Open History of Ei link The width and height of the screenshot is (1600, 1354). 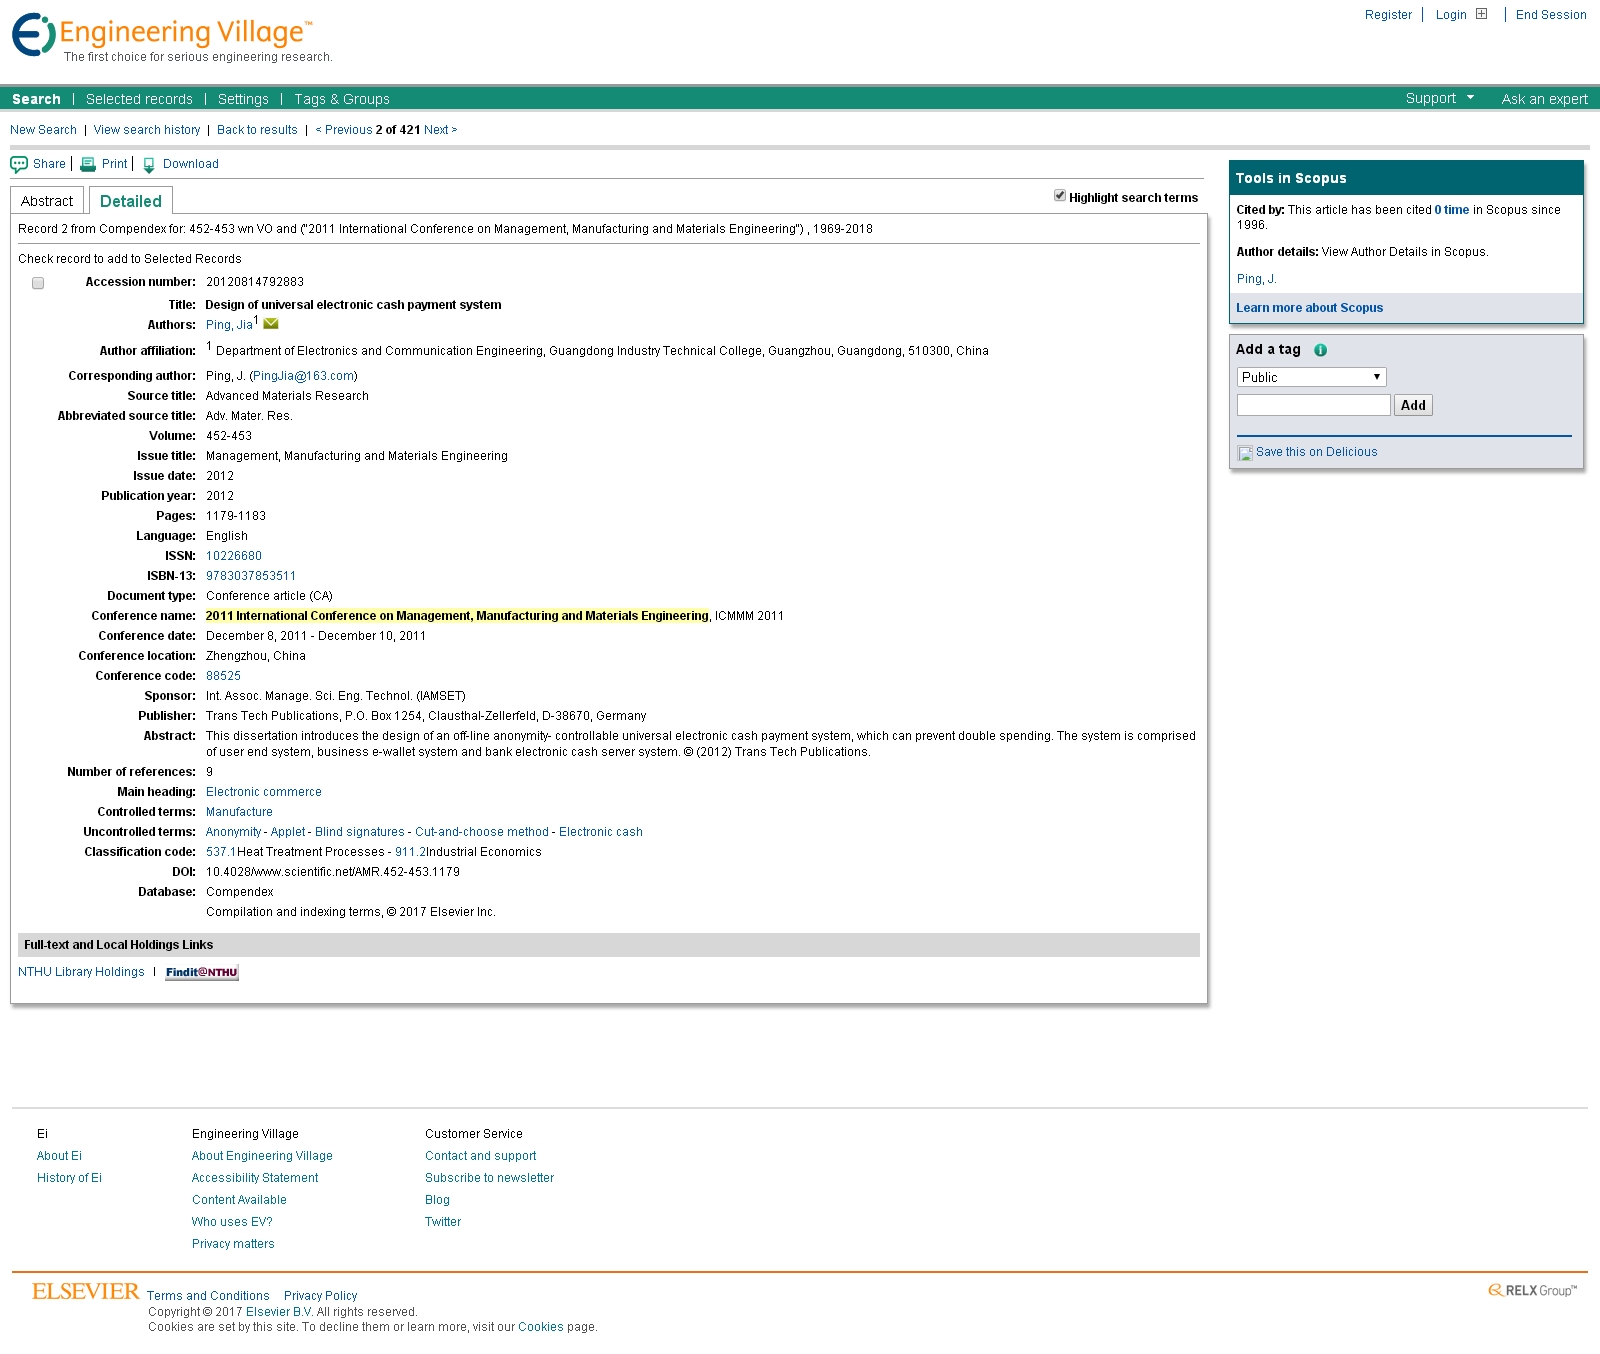pos(69,1178)
